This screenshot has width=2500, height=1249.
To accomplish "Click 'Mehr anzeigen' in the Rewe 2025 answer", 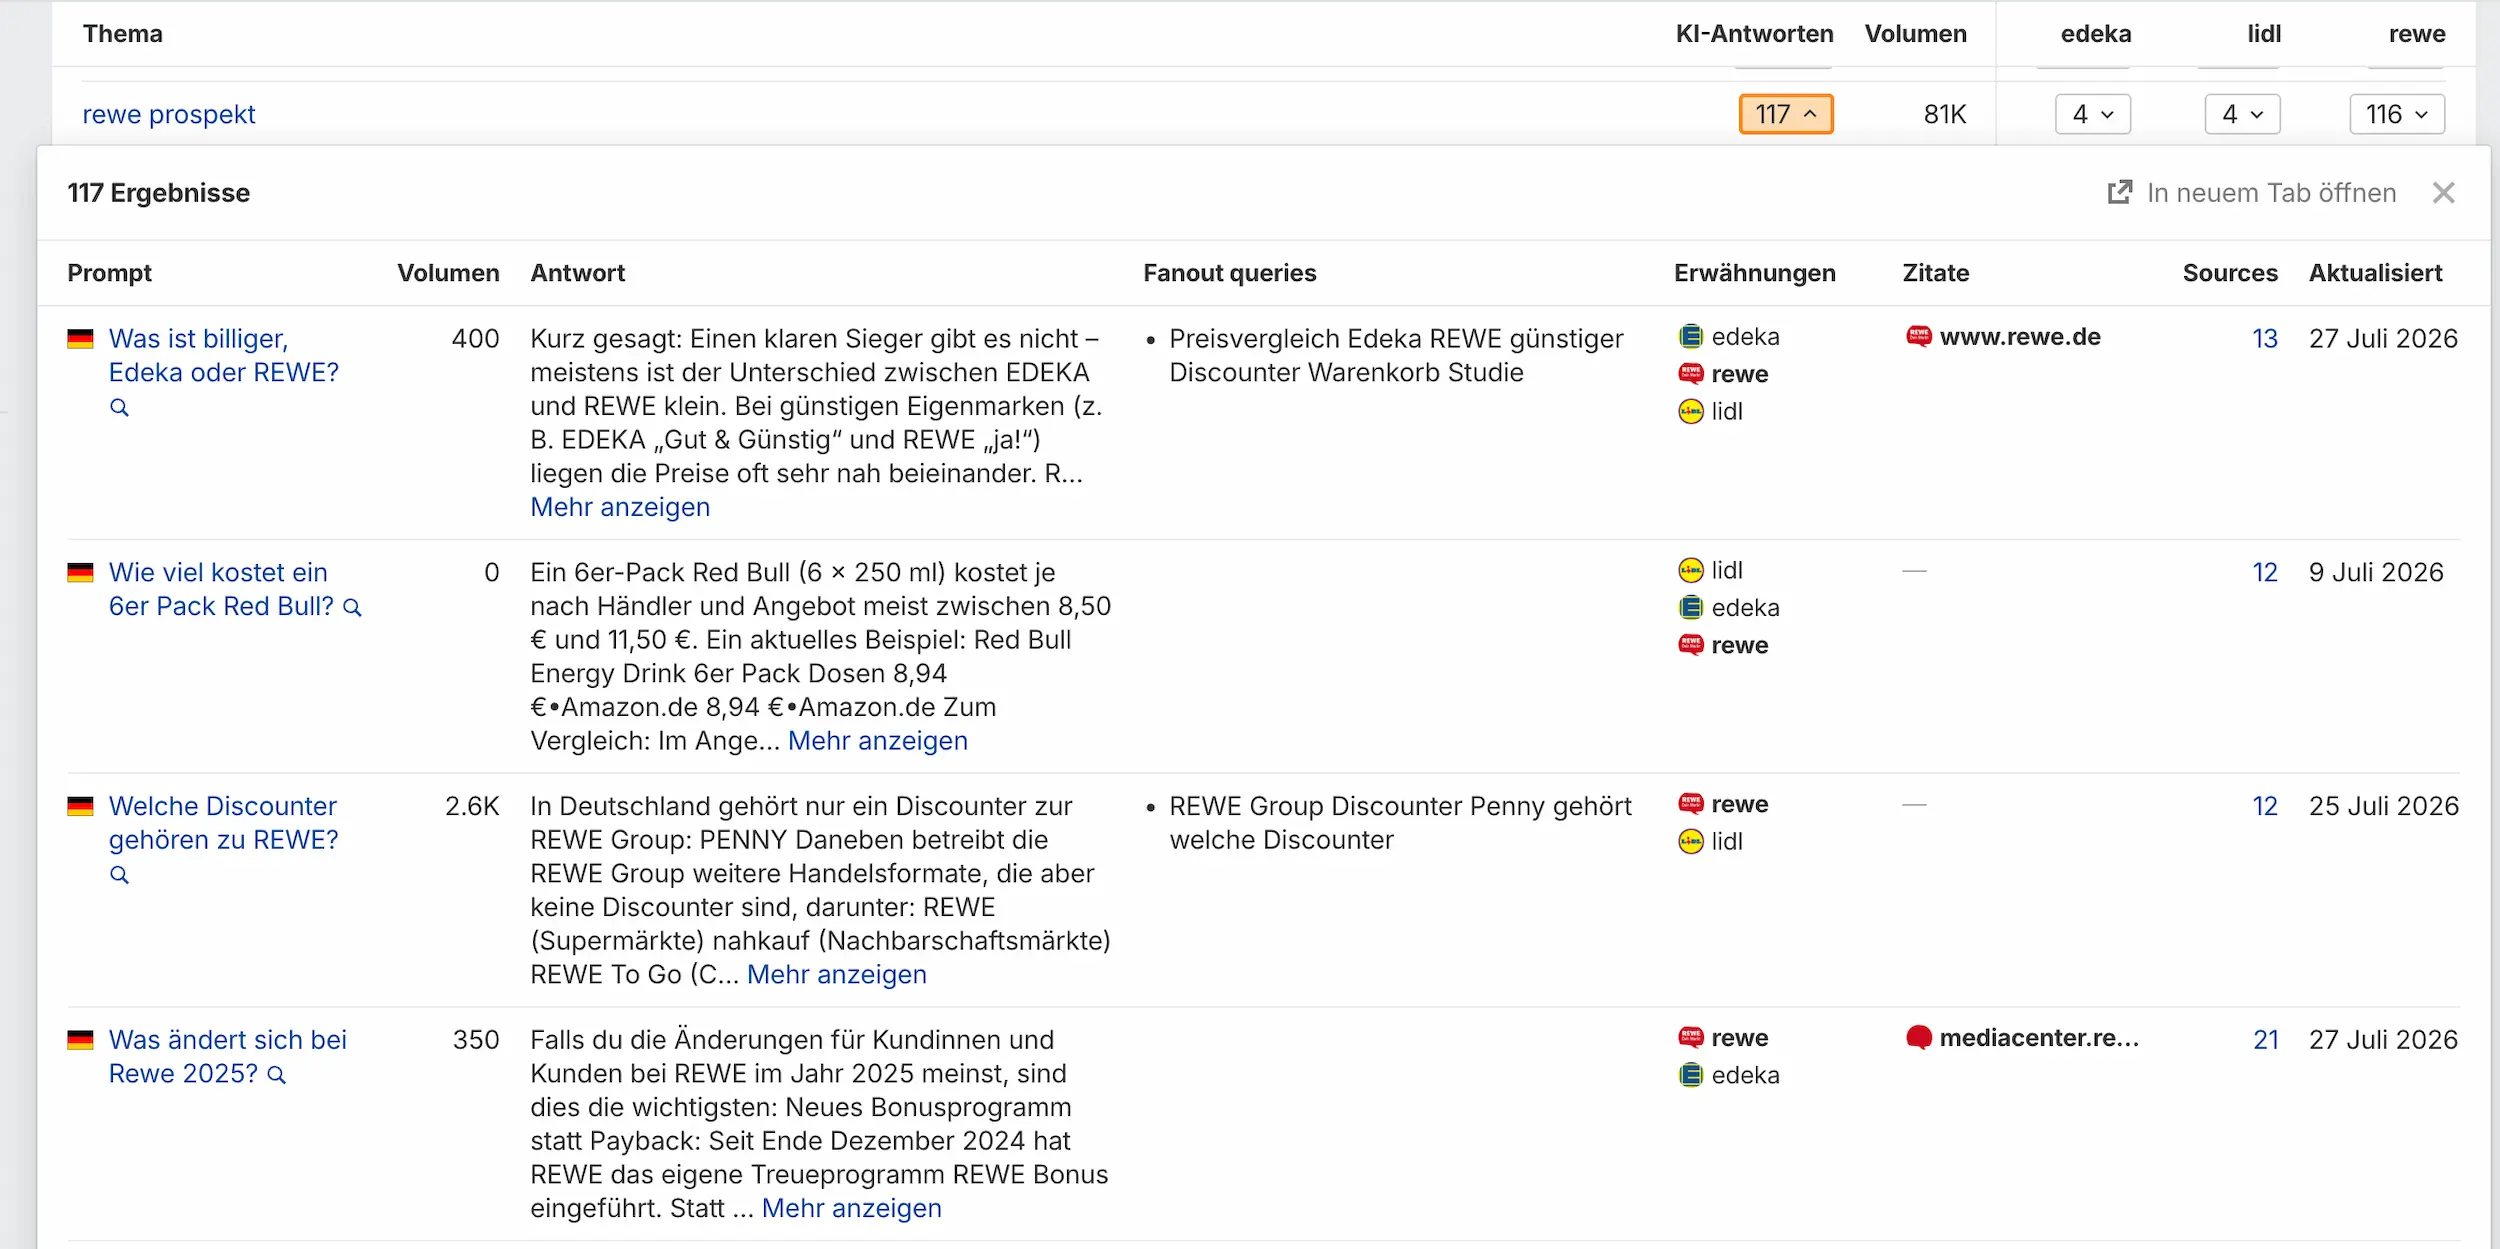I will pos(852,1209).
